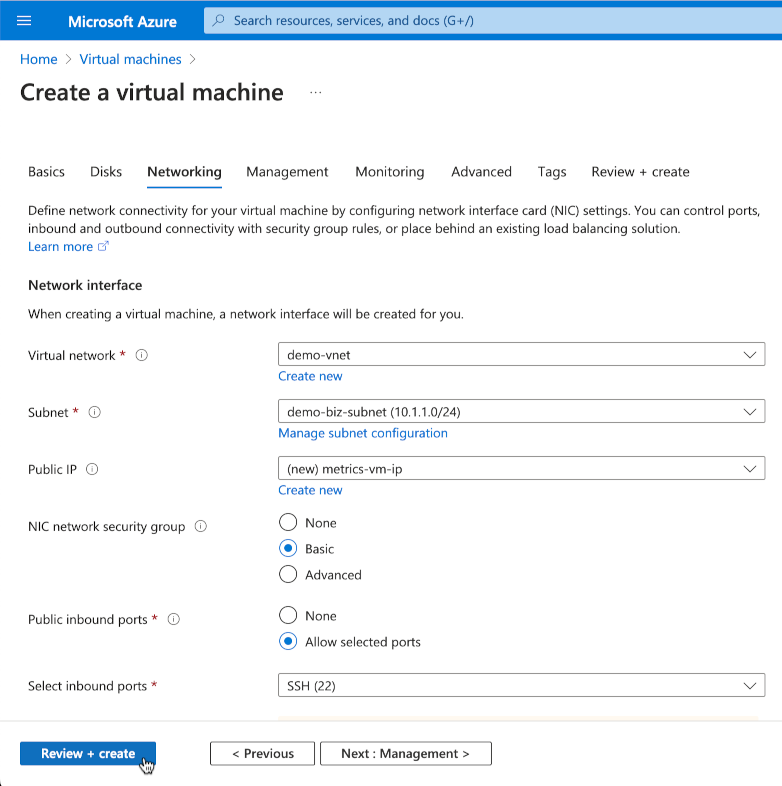
Task: Expand the Virtual network demo-vnet dropdown
Action: click(x=521, y=354)
